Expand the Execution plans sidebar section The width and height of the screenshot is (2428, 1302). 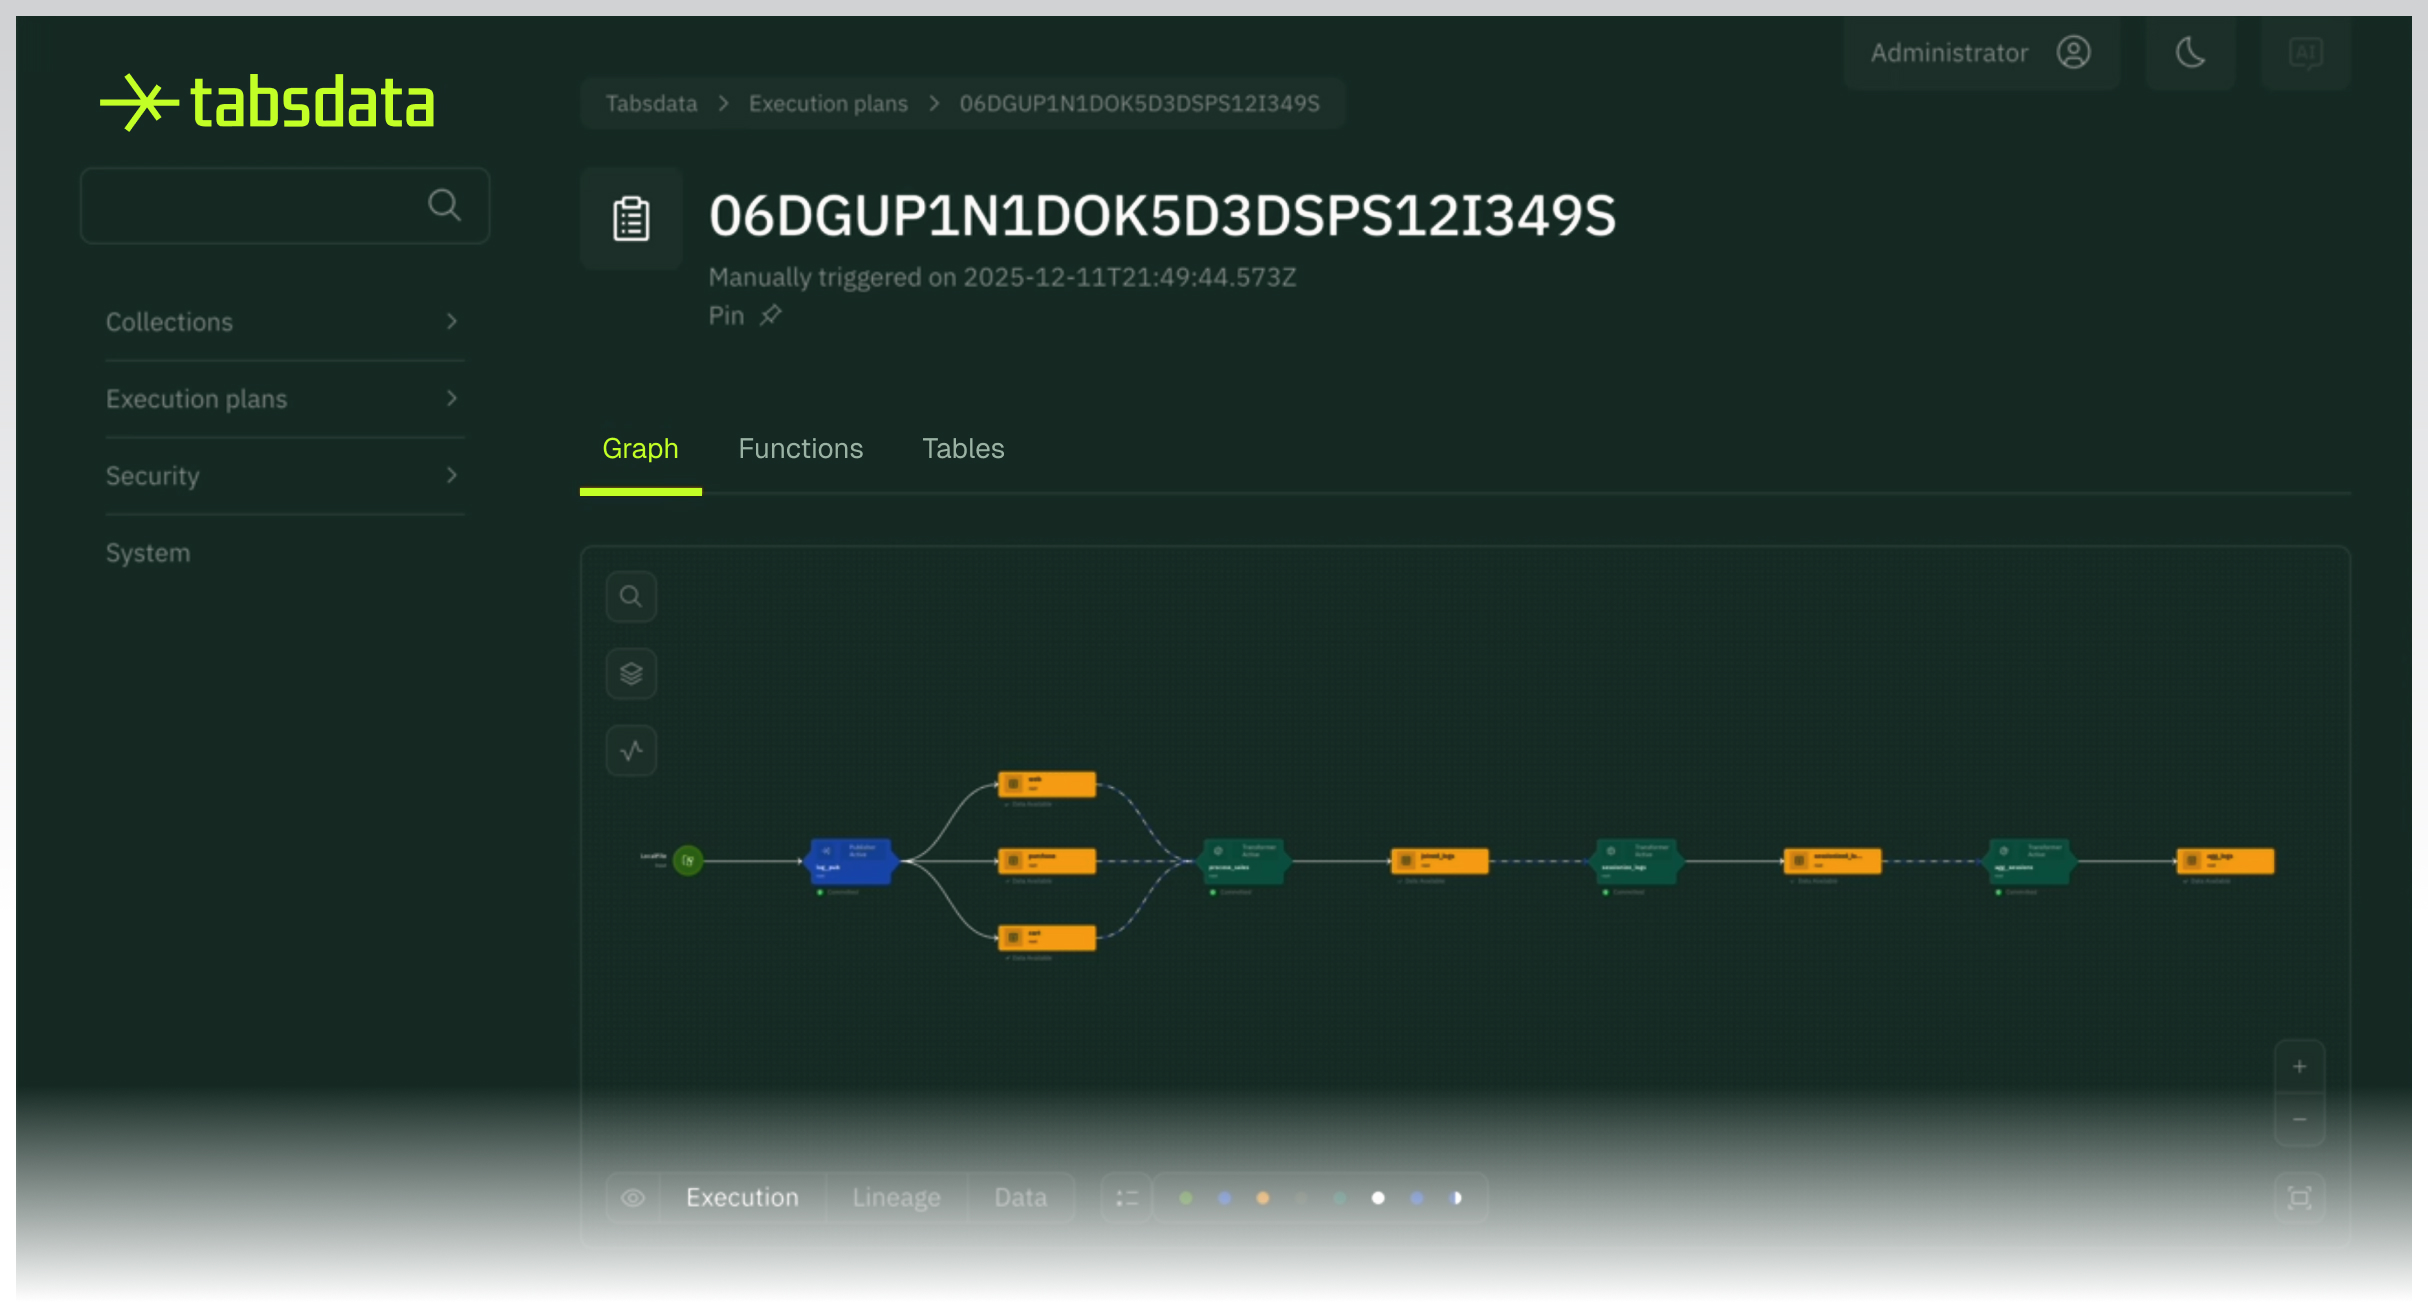click(x=284, y=399)
